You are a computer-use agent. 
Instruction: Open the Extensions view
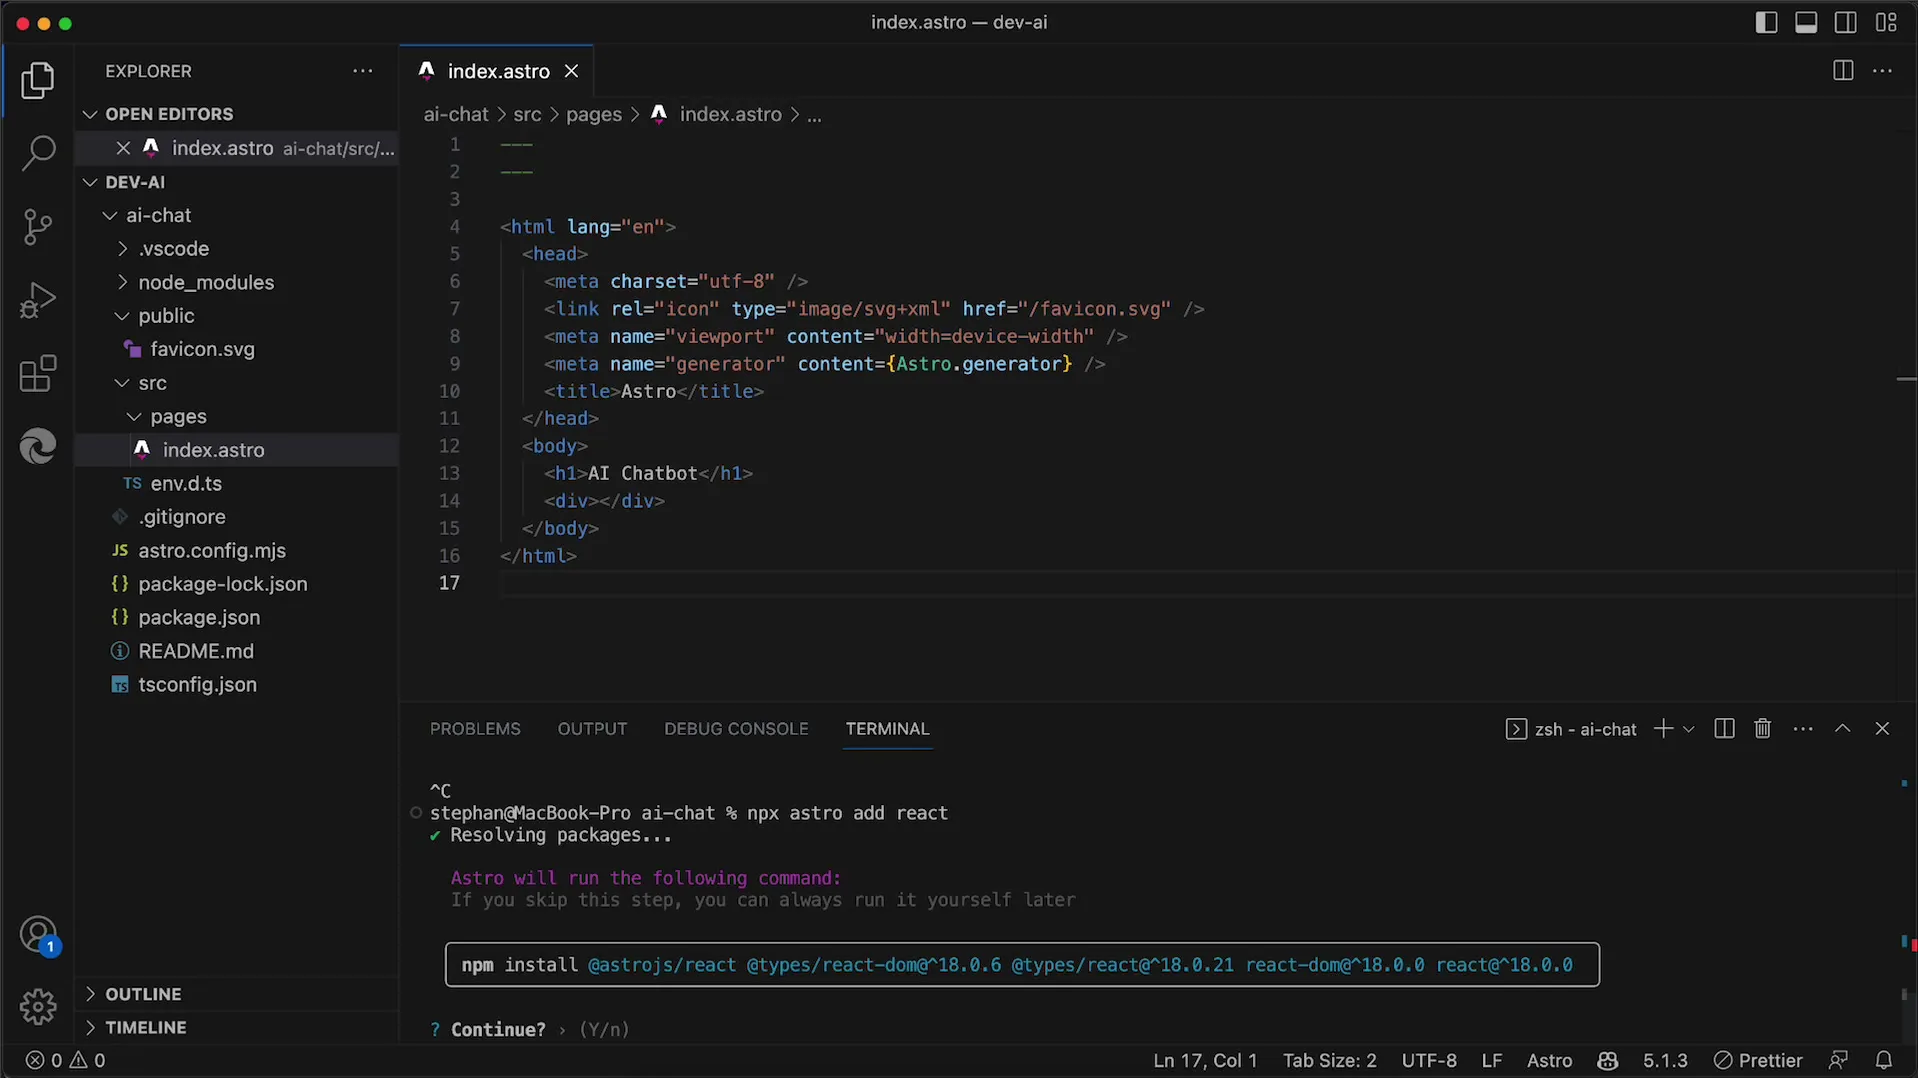pyautogui.click(x=38, y=374)
